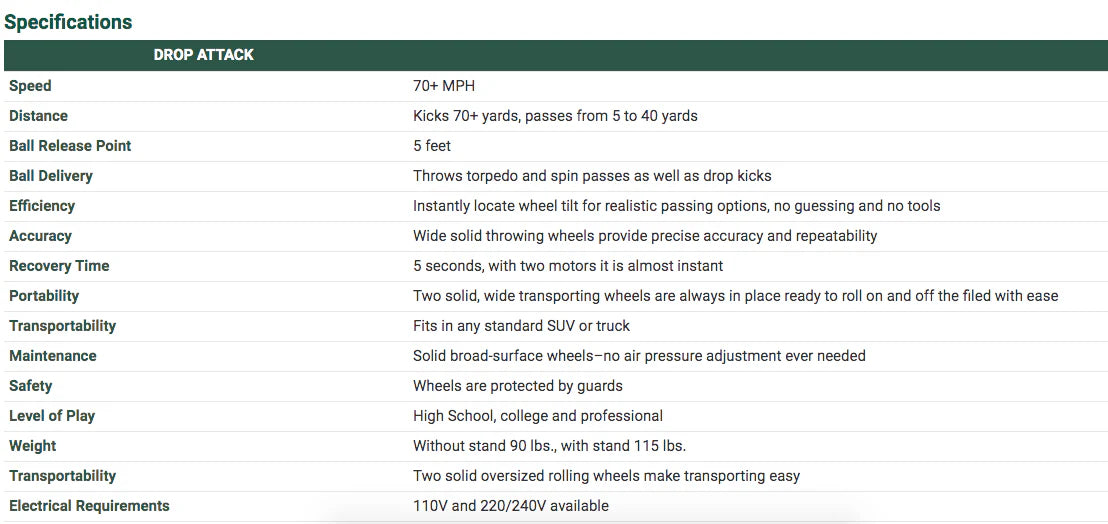Click the 70+ MPH speed value

[x=443, y=86]
